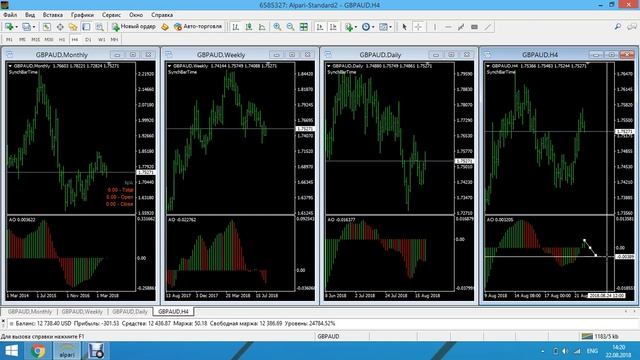The width and height of the screenshot is (640, 360).
Task: Open a new chart with the toolbar icon
Action: [9, 27]
